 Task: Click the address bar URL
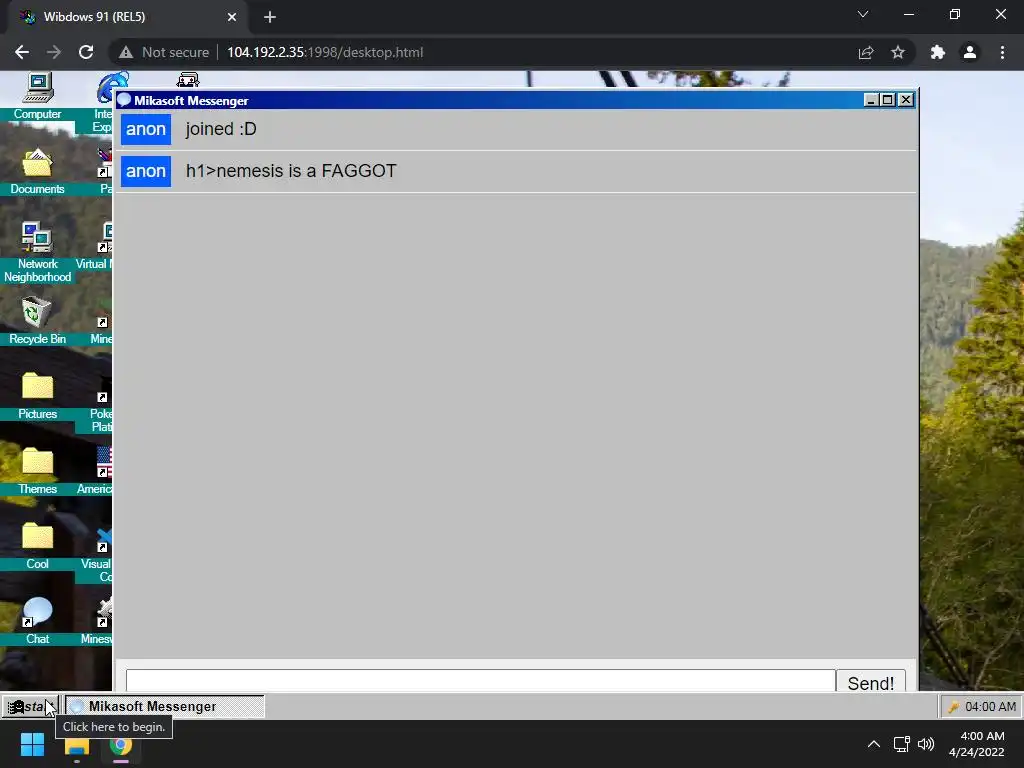(x=325, y=52)
